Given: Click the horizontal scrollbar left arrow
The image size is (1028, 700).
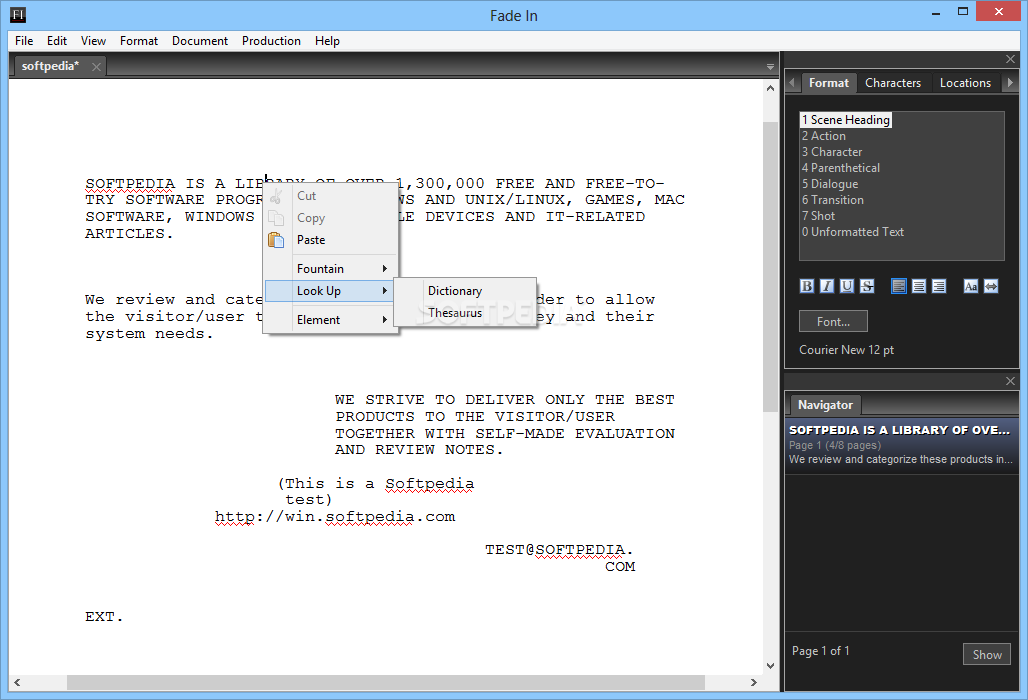Looking at the screenshot, I should tap(17, 682).
